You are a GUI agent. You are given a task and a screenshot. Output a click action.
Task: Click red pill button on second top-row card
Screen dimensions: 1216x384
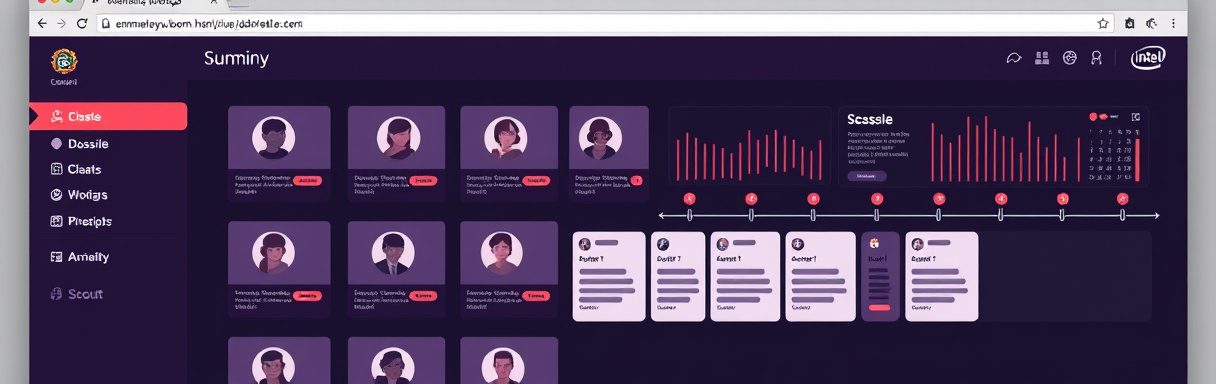pos(424,180)
